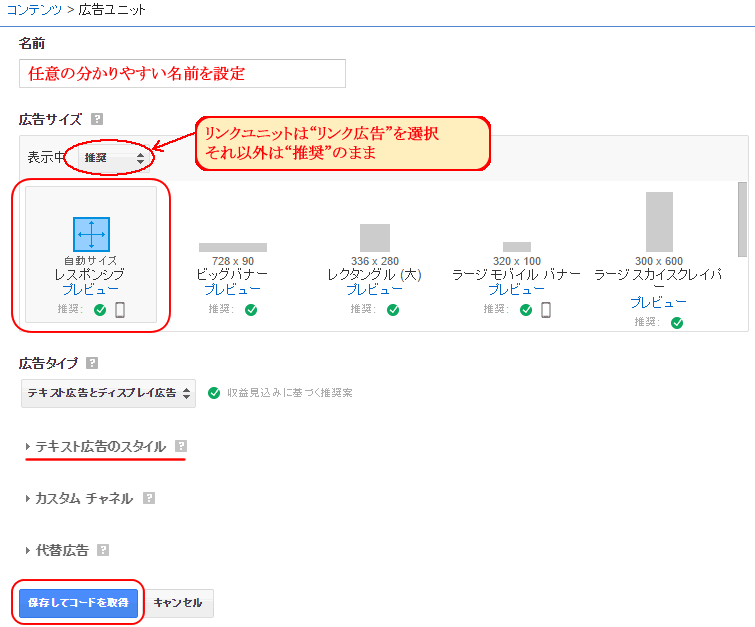The image size is (755, 627).
Task: Select the responsive auto-size ad icon
Action: click(x=91, y=234)
